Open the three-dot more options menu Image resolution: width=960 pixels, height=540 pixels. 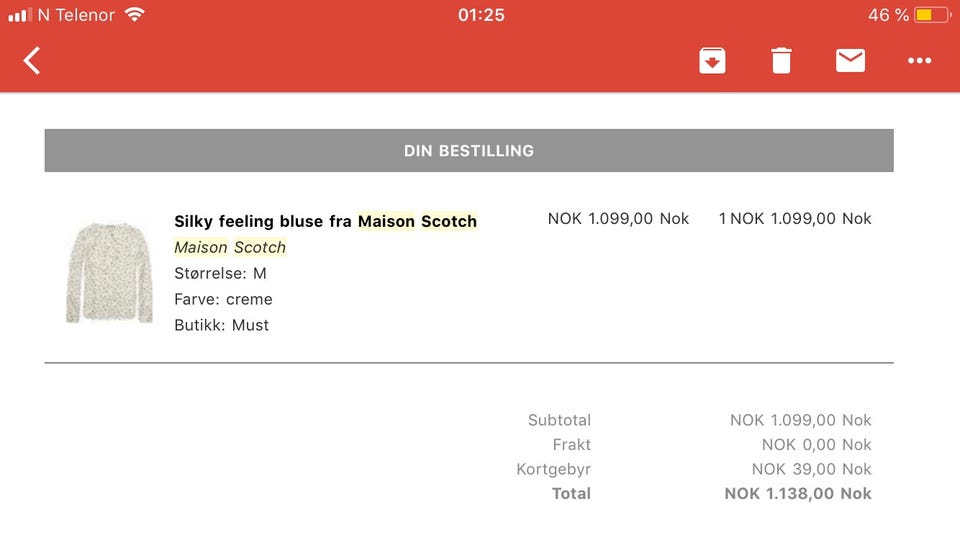pyautogui.click(x=919, y=61)
